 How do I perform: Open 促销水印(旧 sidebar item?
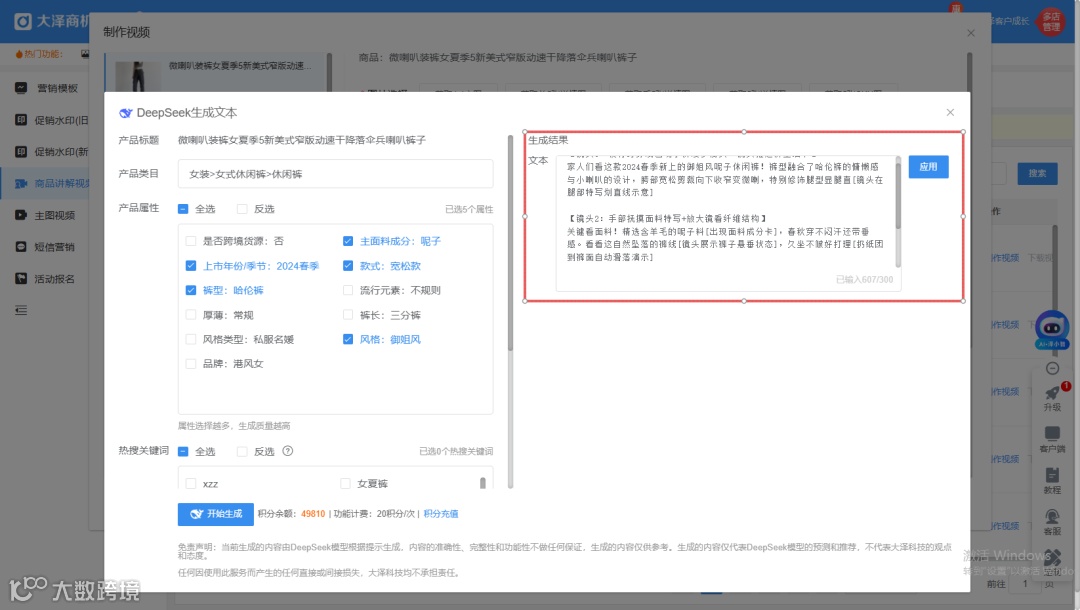[61, 120]
